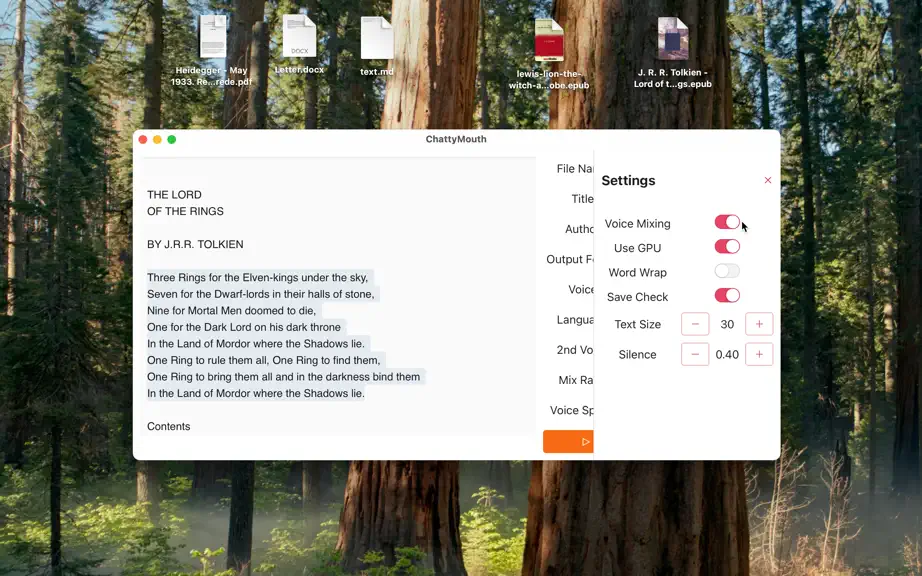Click the Use GPU label
The image size is (922, 576).
[637, 248]
